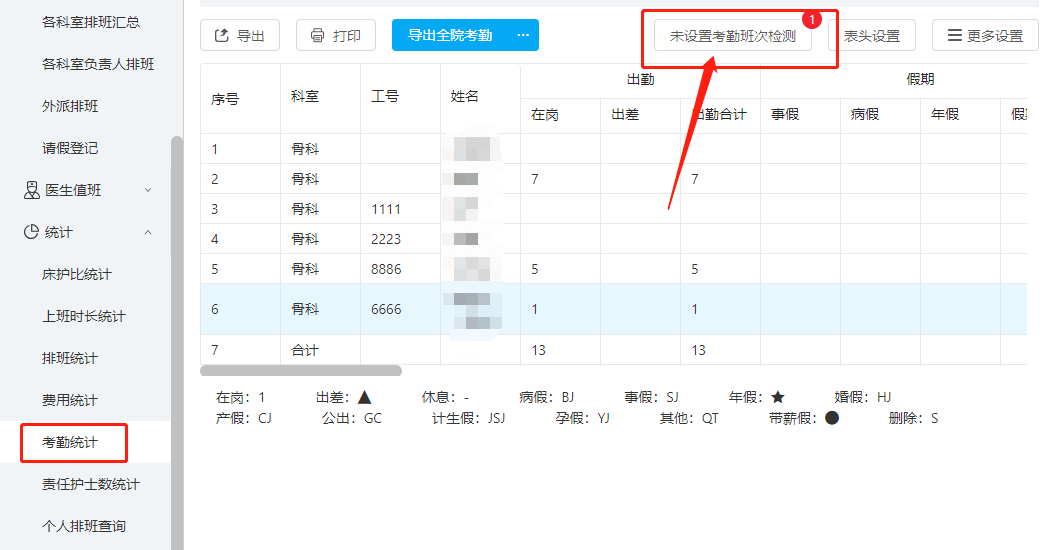Go to 费用统计 in the sidebar
Image resolution: width=1053 pixels, height=550 pixels.
(x=70, y=400)
